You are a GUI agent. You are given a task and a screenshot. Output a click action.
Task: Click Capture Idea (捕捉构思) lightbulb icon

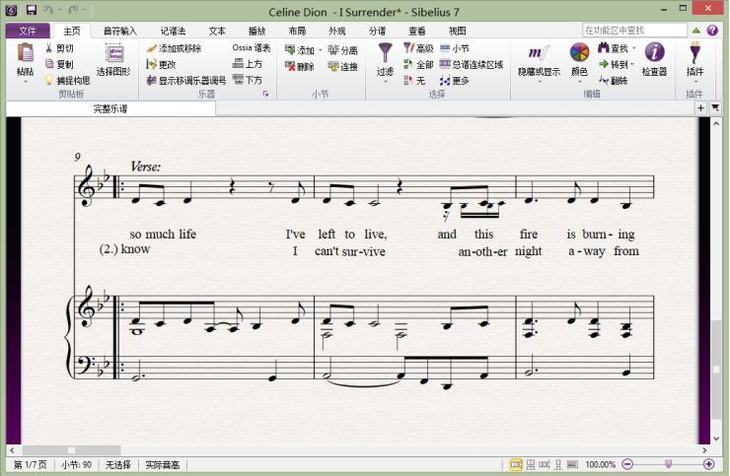[49, 80]
